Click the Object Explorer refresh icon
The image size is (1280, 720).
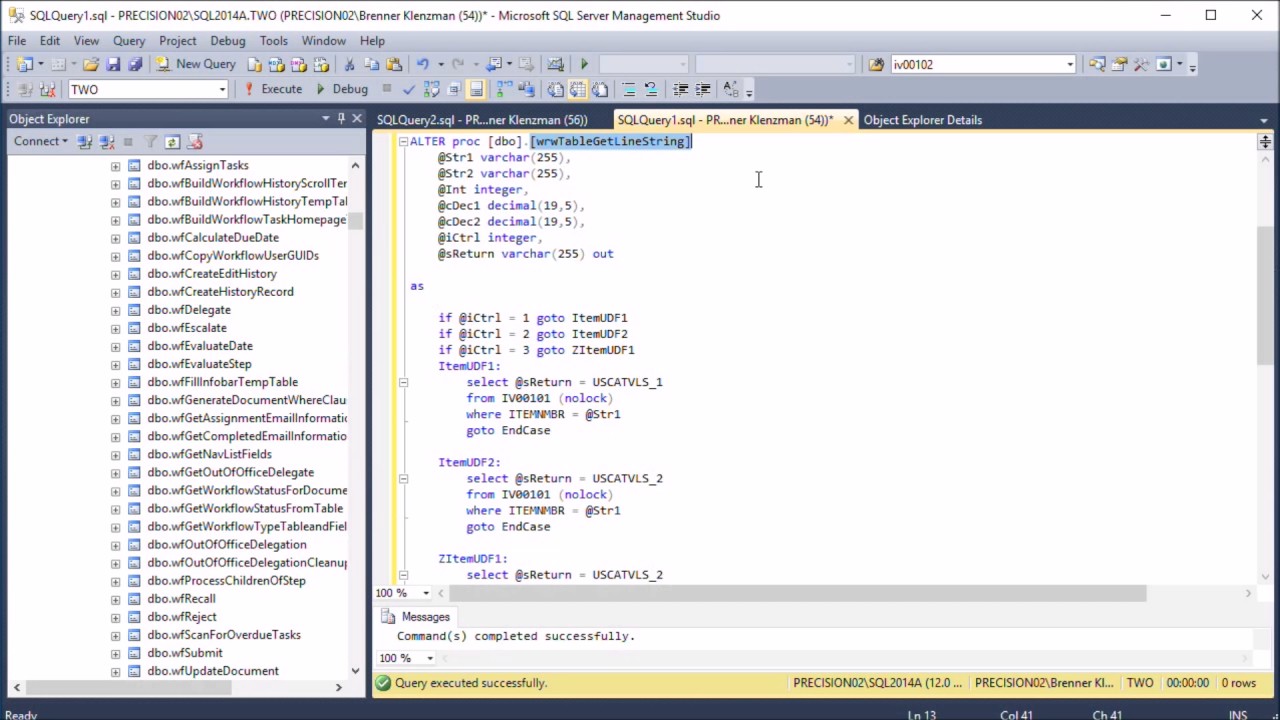coord(172,141)
